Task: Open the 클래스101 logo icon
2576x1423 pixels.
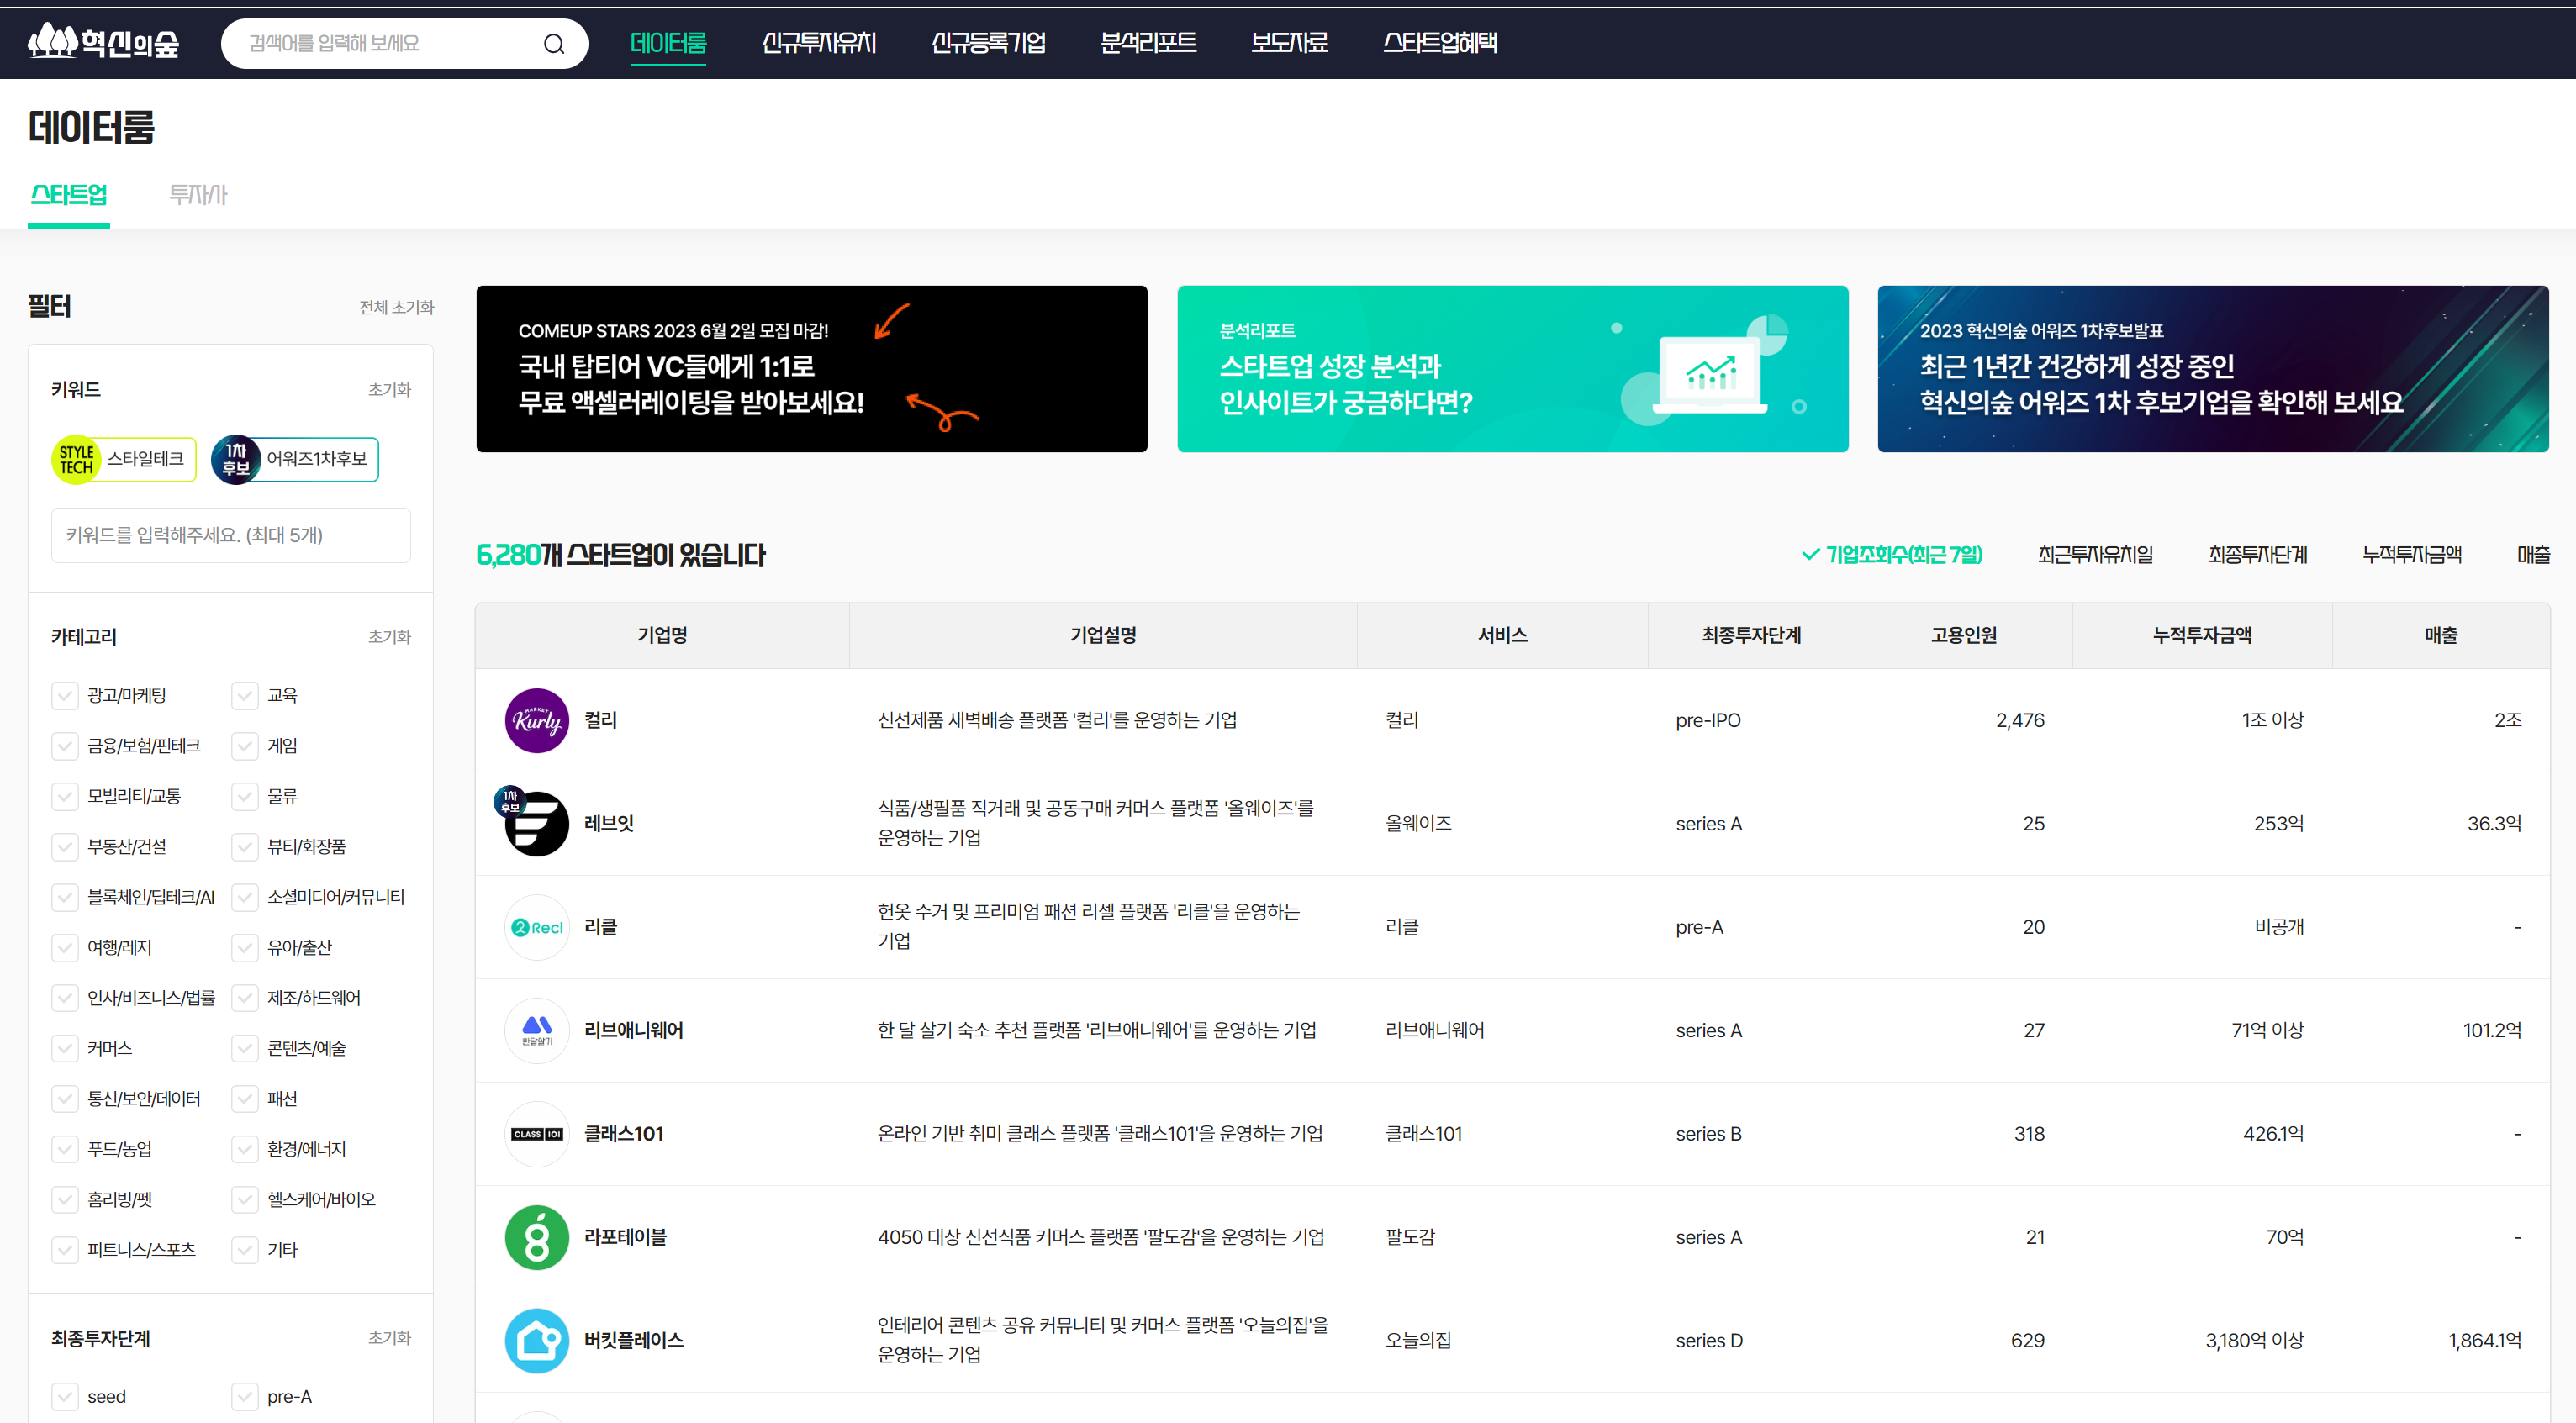Action: [537, 1134]
